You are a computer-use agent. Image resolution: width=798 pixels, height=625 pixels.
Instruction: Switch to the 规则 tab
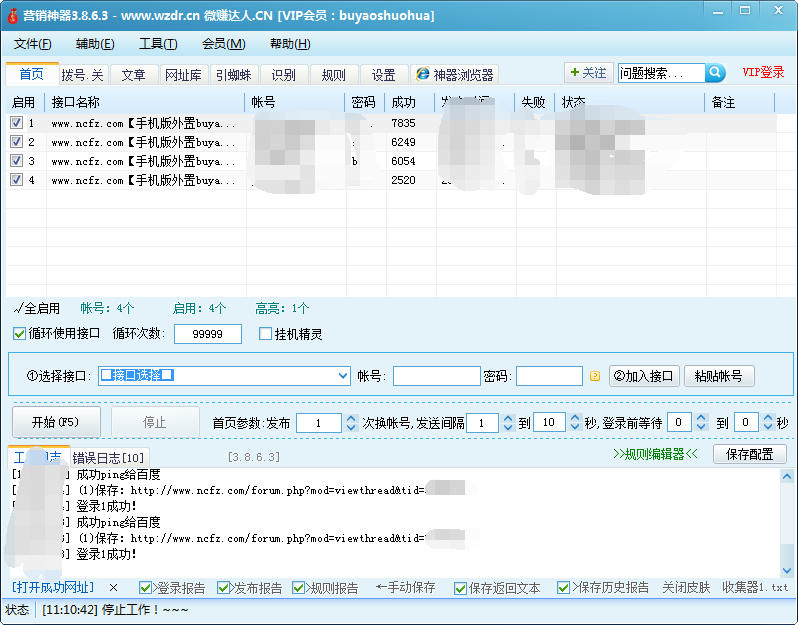(333, 75)
